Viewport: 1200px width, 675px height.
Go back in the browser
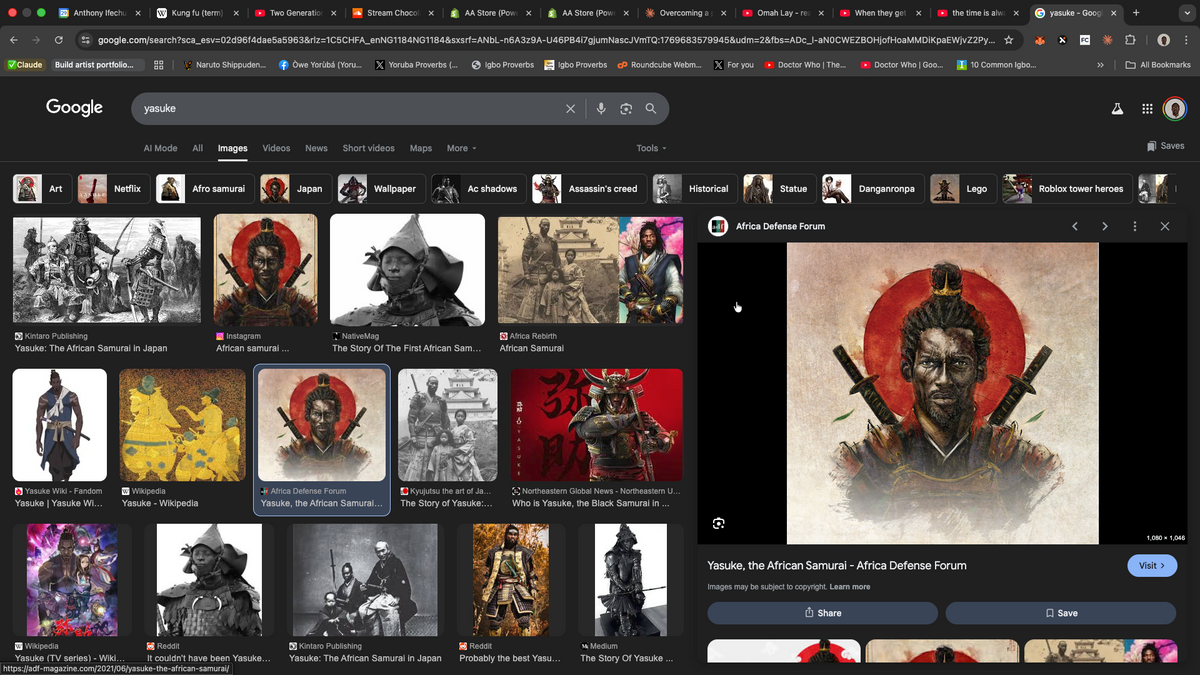13,40
